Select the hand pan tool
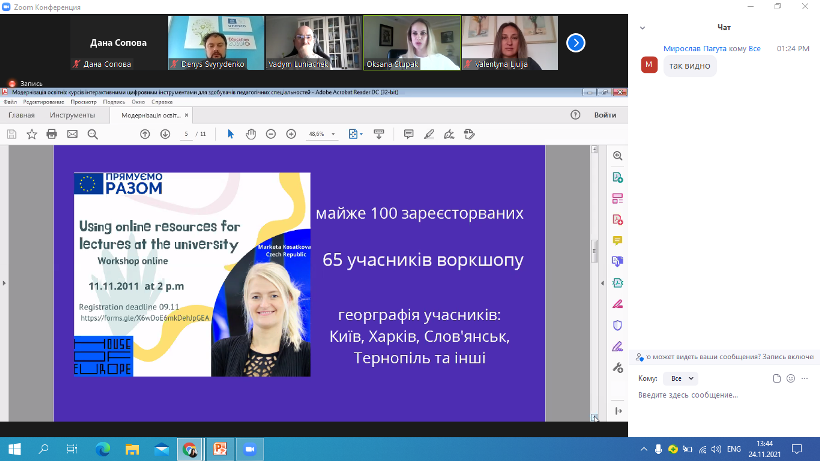 coord(251,133)
